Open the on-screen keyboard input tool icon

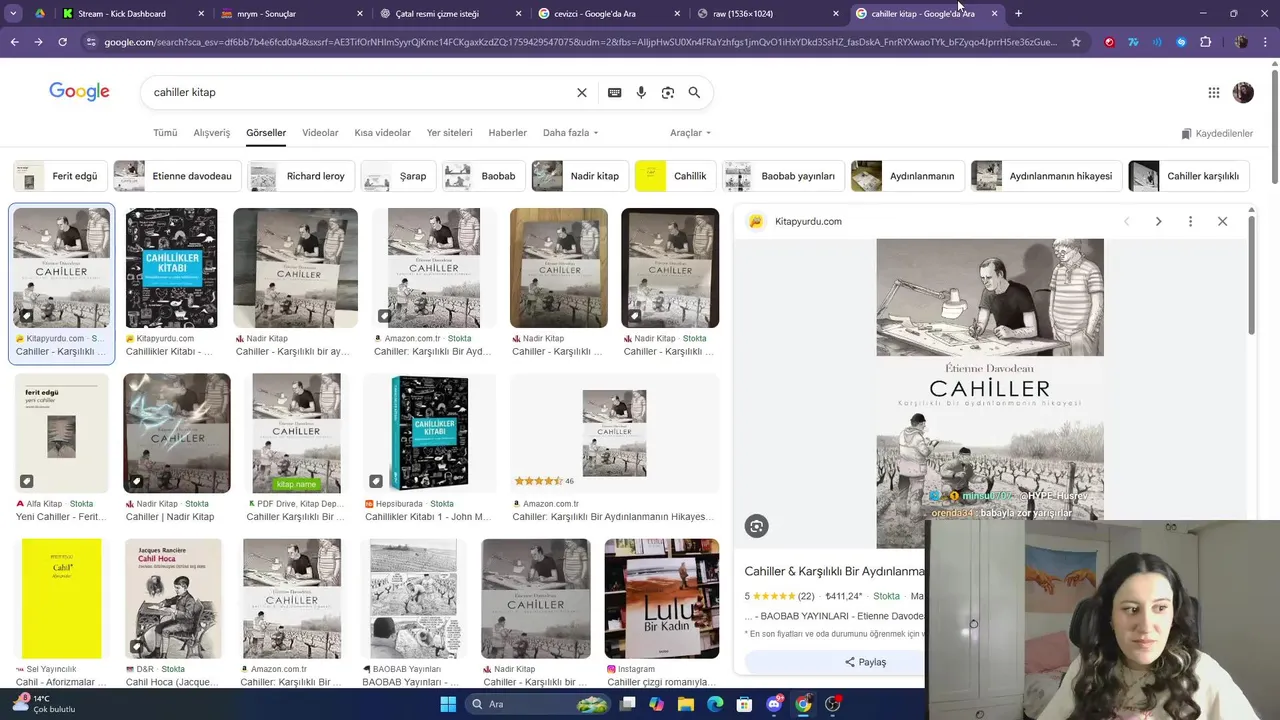615,92
